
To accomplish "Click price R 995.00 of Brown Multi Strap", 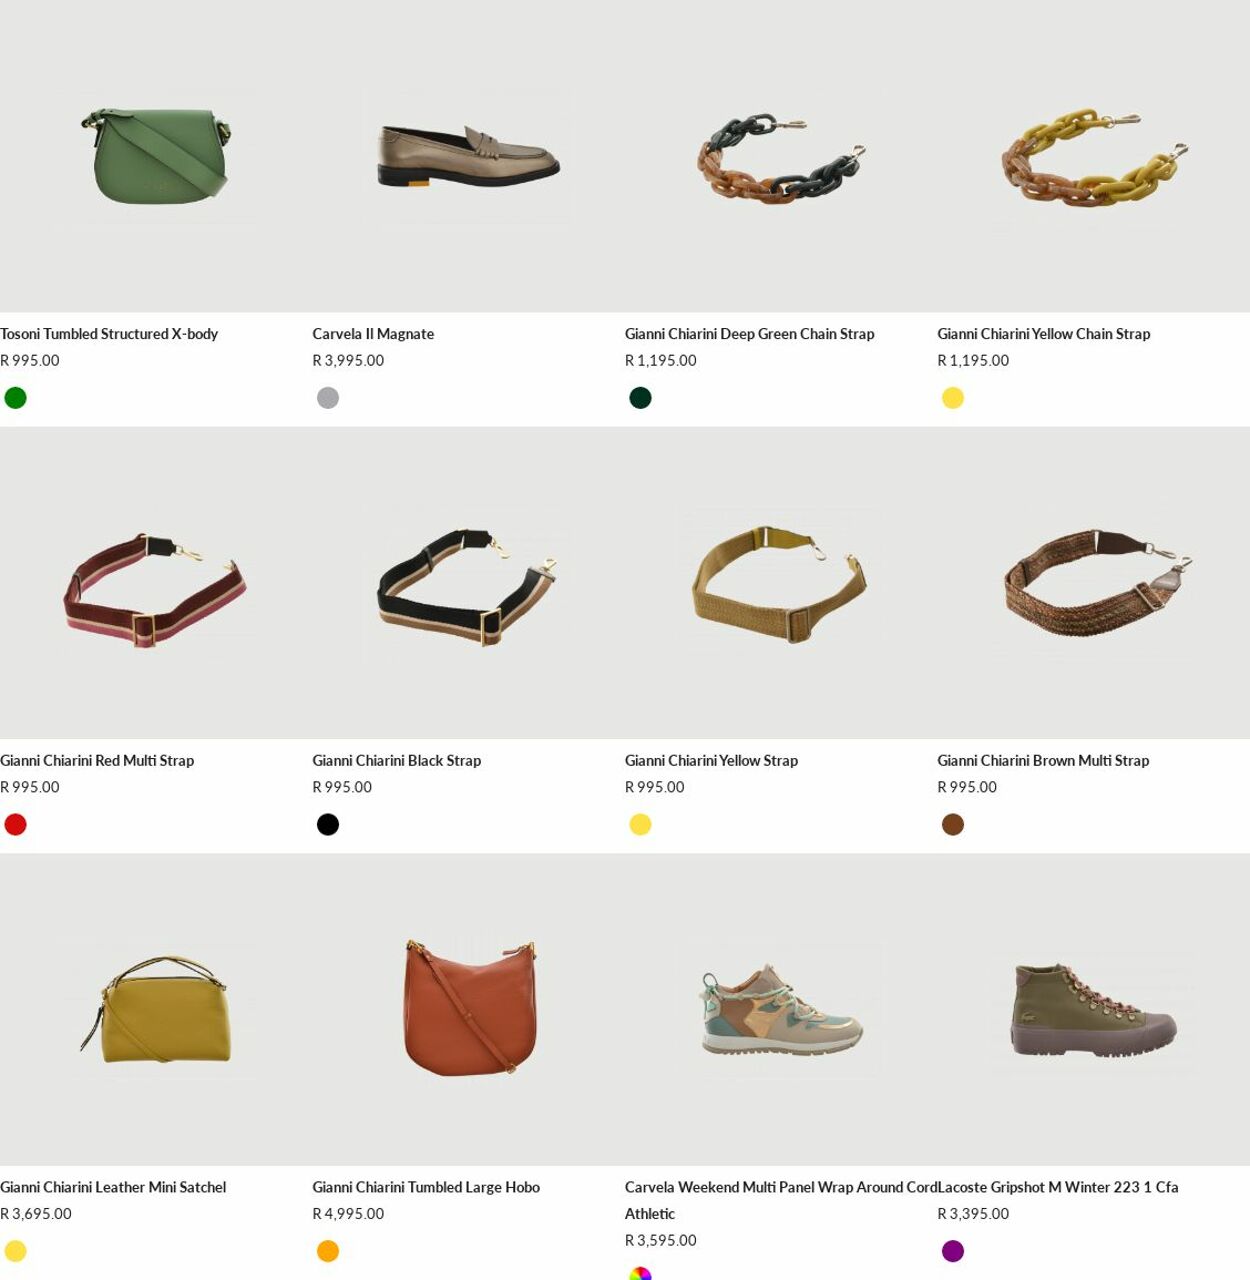I will tap(967, 788).
